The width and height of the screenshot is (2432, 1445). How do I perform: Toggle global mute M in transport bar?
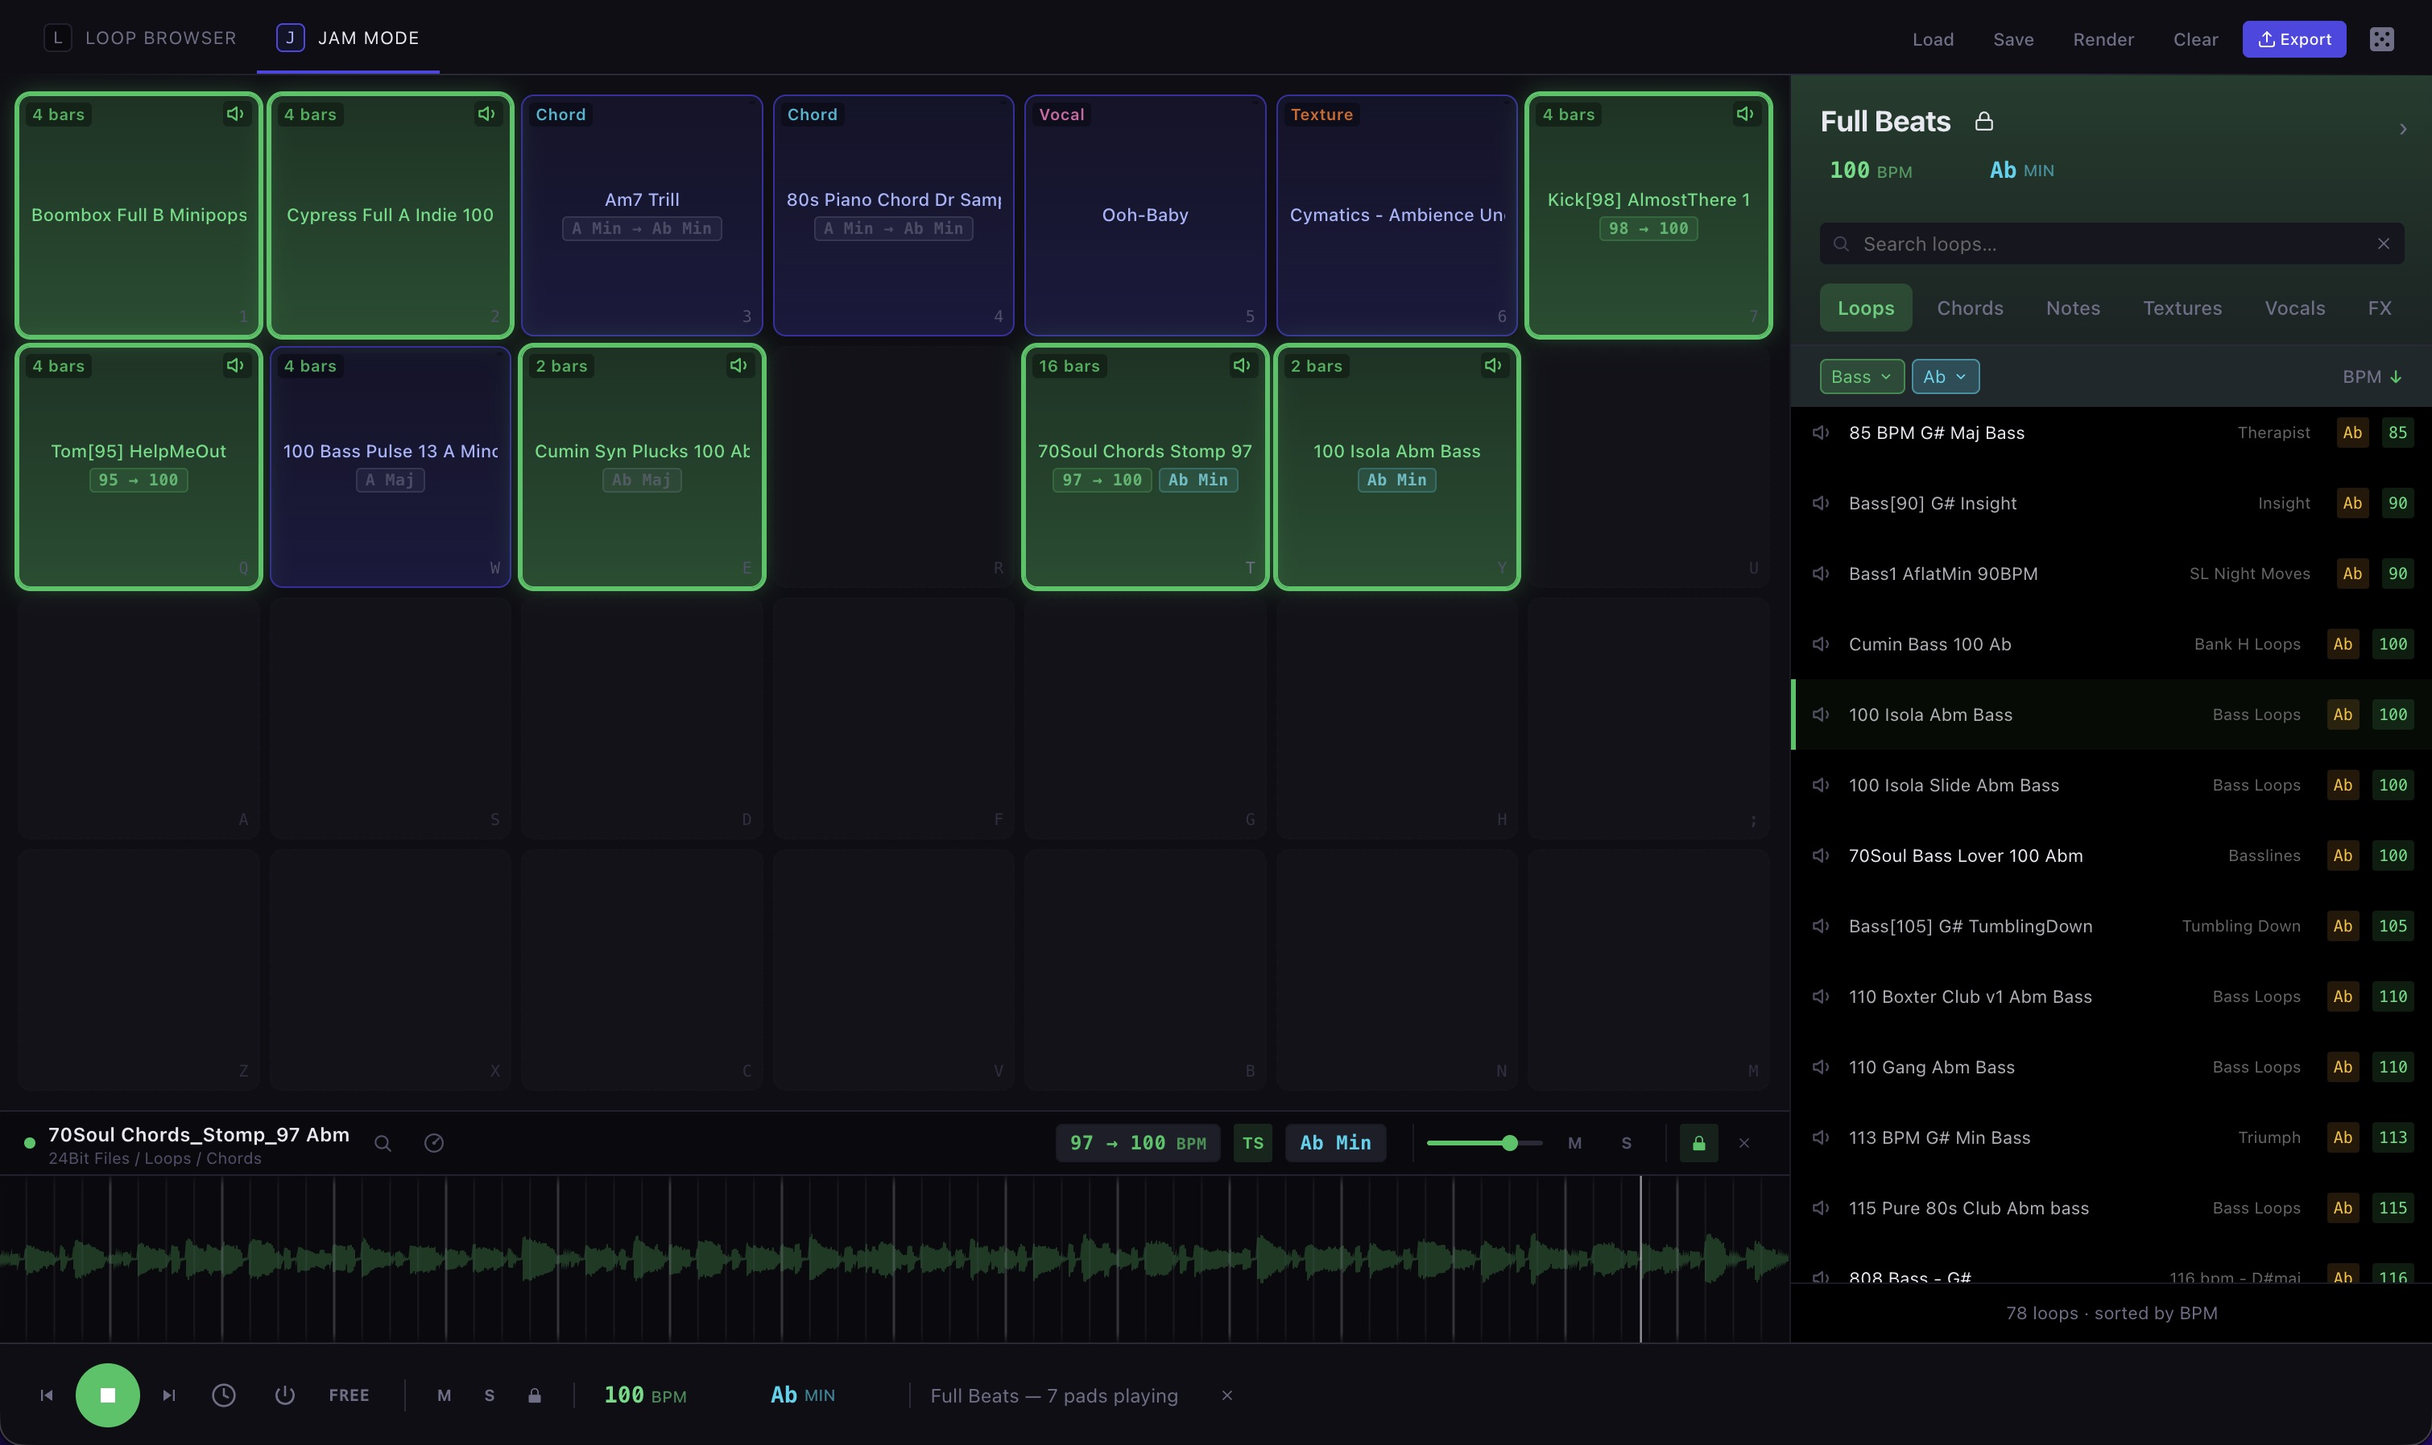[x=444, y=1395]
